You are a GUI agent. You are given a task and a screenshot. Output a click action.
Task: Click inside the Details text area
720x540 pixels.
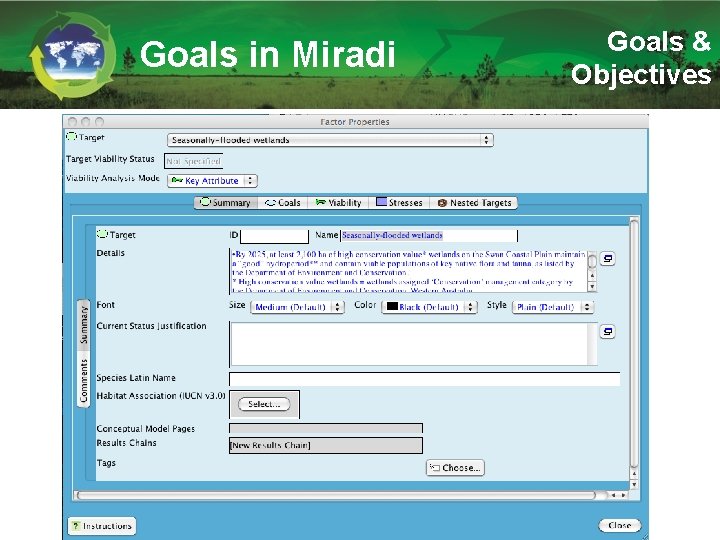(408, 271)
